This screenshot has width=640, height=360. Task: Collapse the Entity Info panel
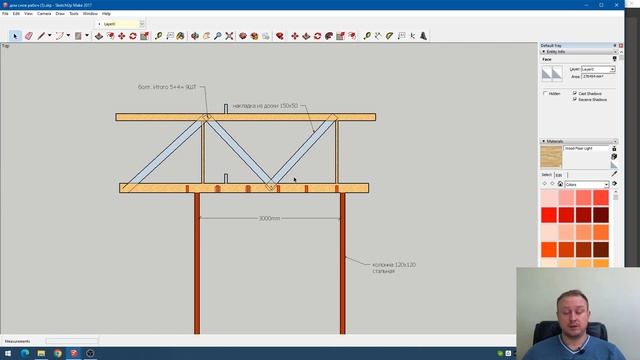point(544,52)
